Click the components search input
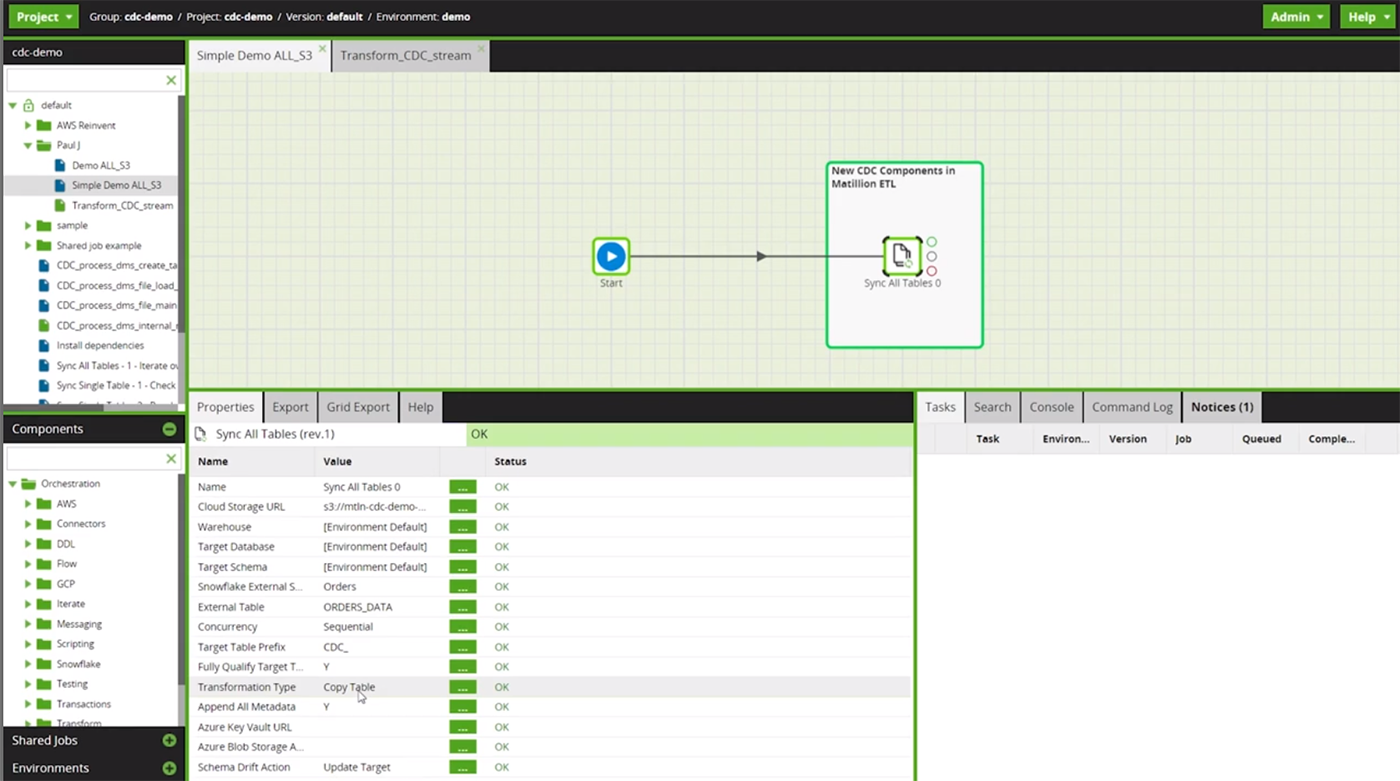This screenshot has height=781, width=1400. click(85, 458)
